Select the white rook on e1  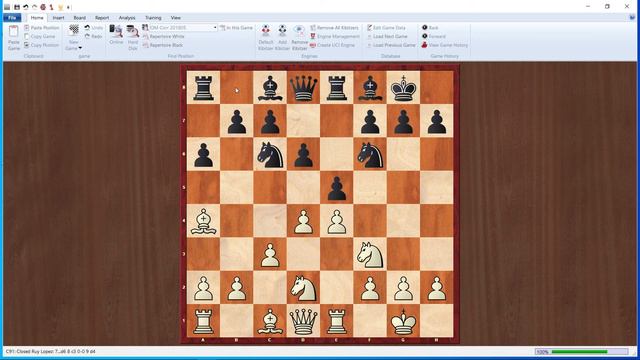point(337,321)
